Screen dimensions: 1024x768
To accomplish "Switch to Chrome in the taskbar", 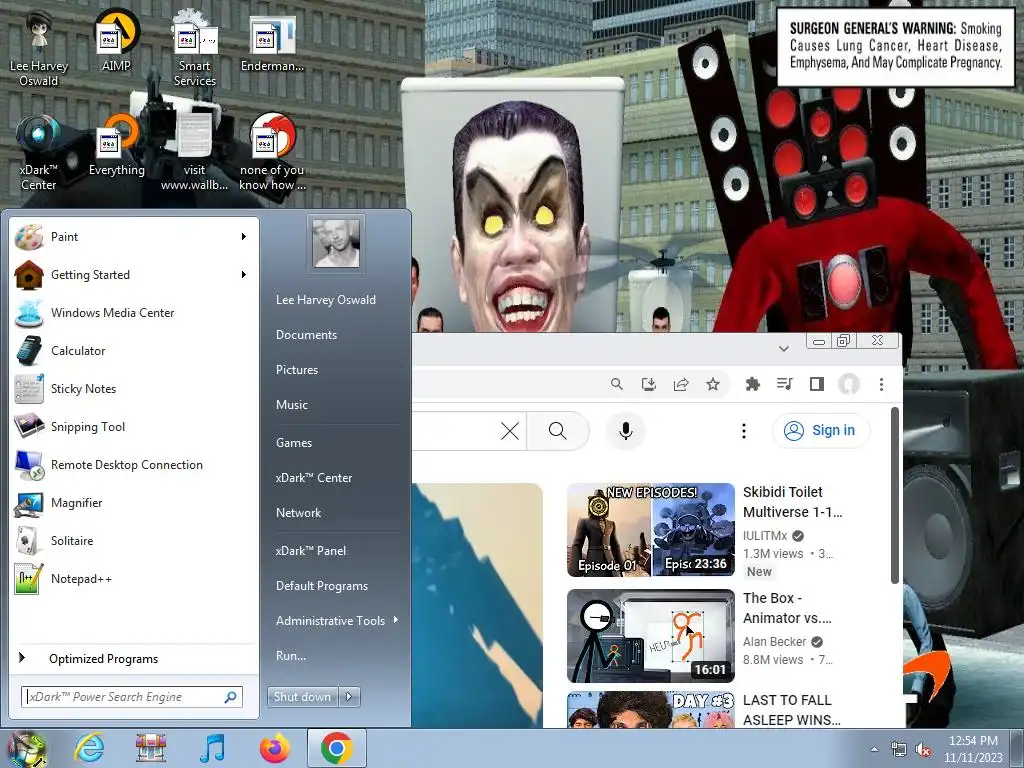I will (x=336, y=748).
